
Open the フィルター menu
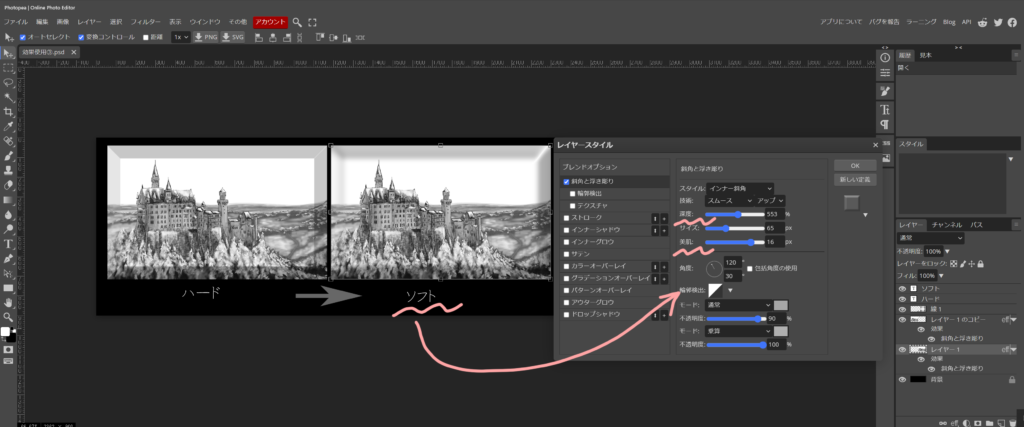tap(146, 21)
